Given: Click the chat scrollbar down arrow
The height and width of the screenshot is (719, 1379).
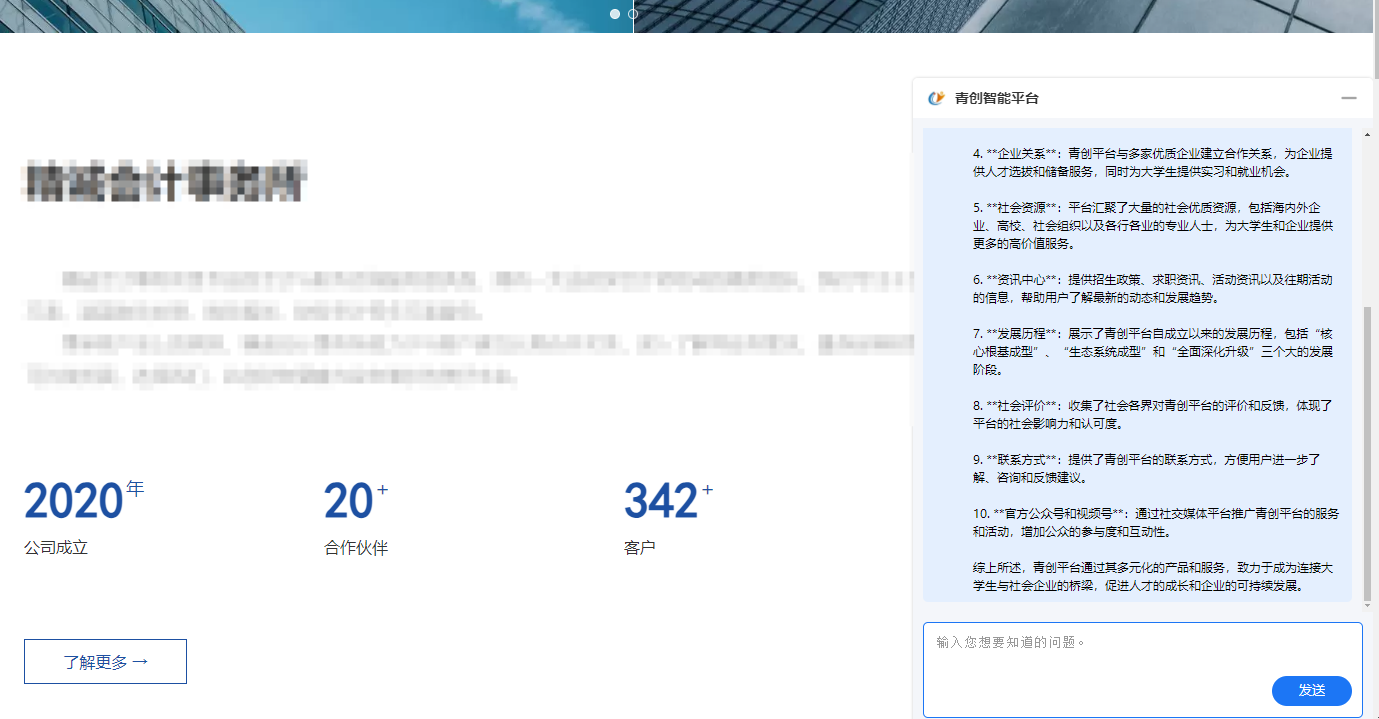Looking at the screenshot, I should click(1368, 604).
